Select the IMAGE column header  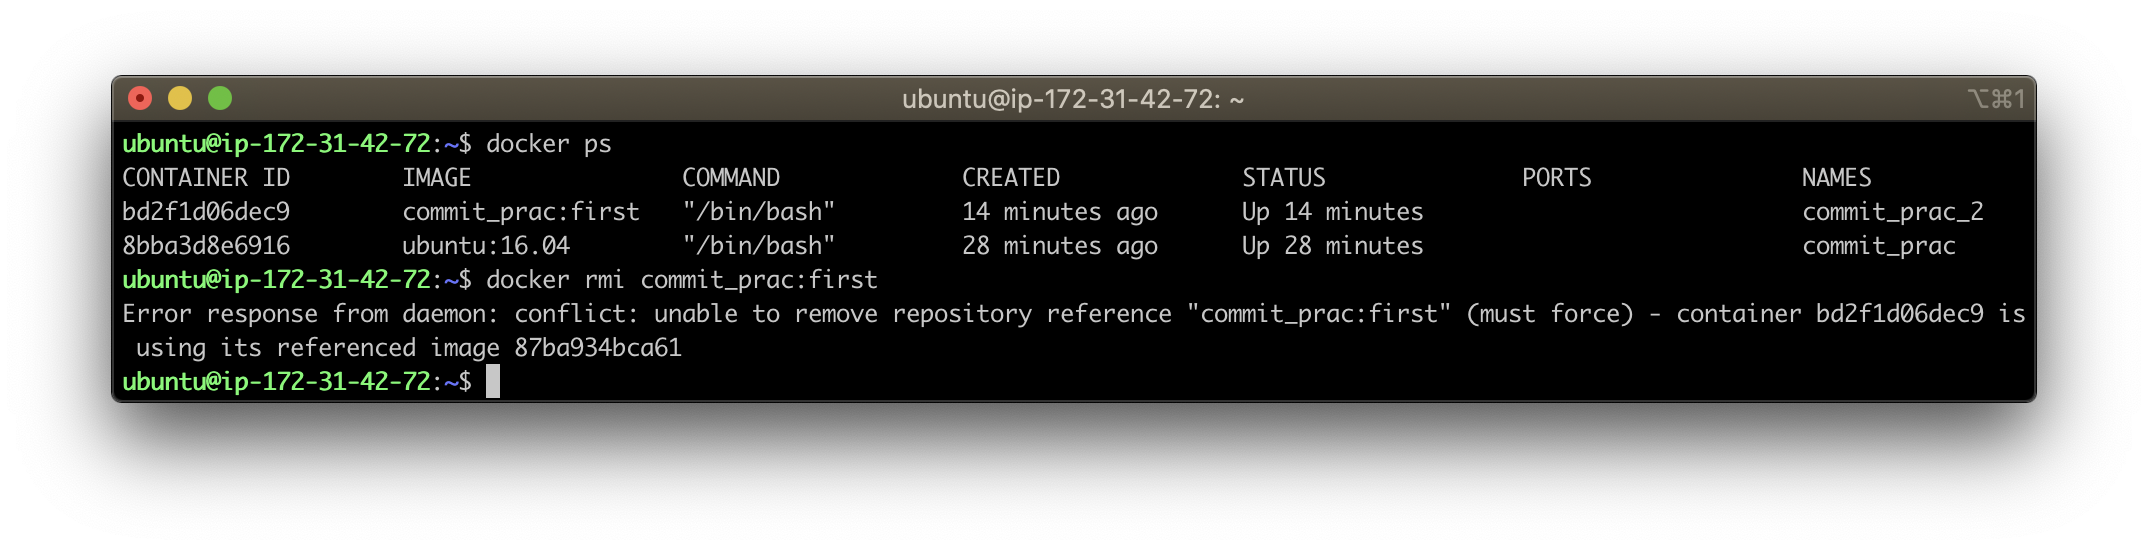437,178
